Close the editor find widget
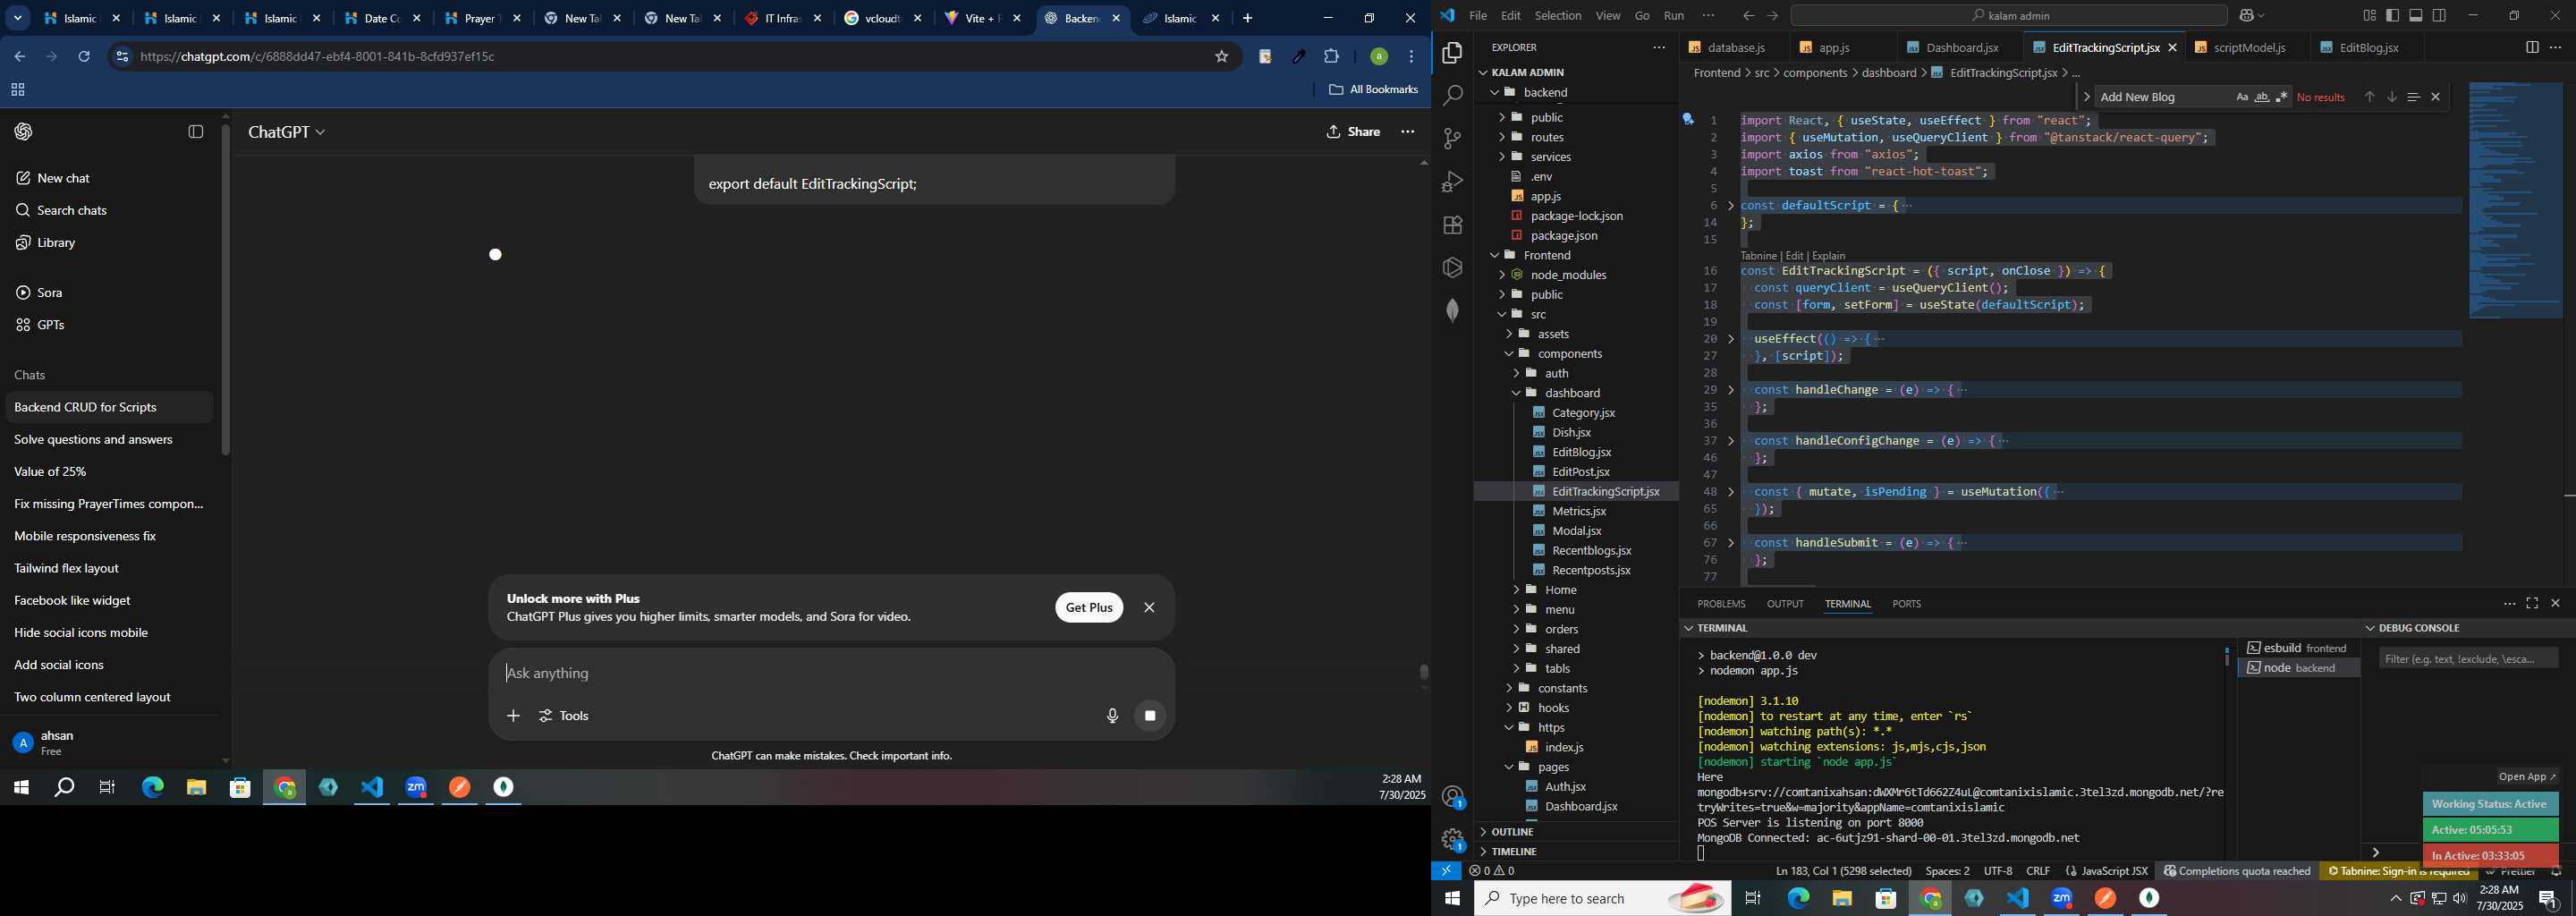2576x916 pixels. pyautogui.click(x=2436, y=97)
